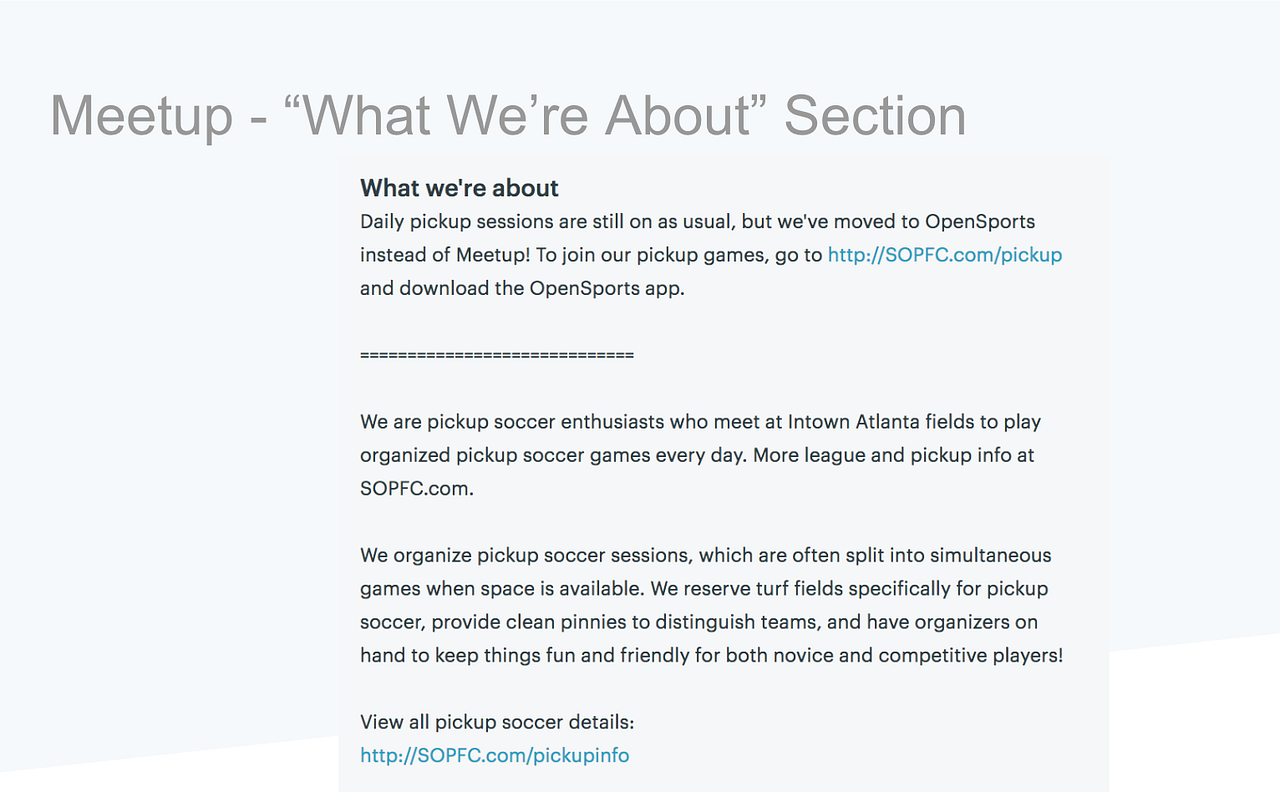Click the word "Section" in the slide title
This screenshot has height=792, width=1280.
point(875,116)
